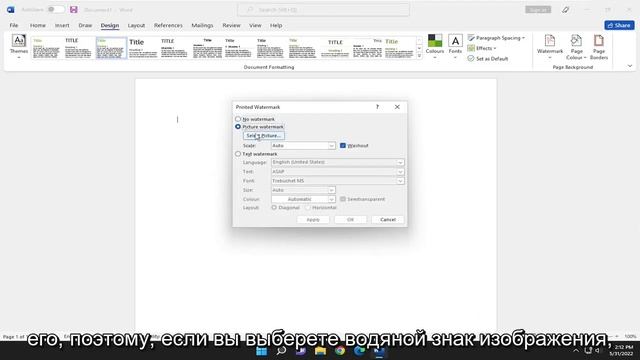
Task: Open the Windows Start menu
Action: pos(261,351)
